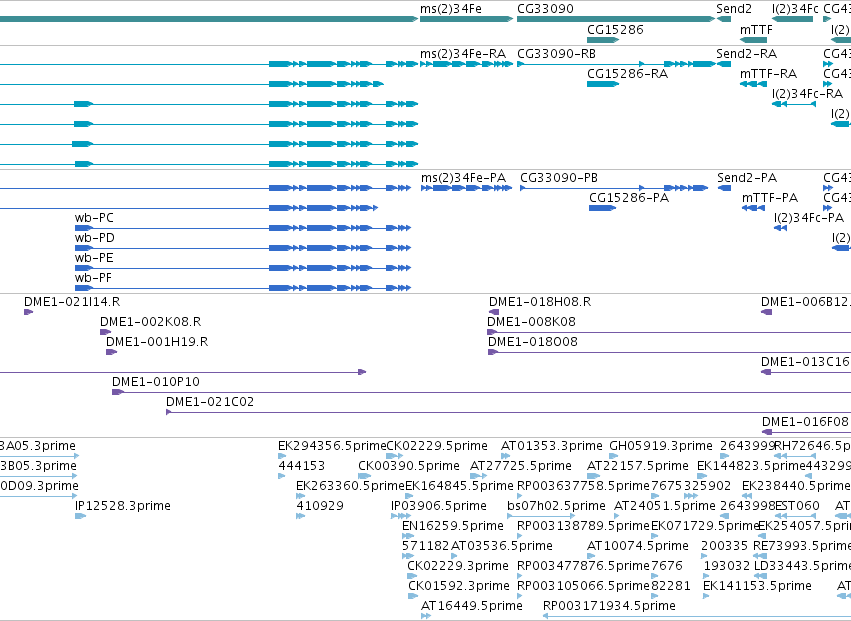Viewport: 851px width, 621px height.
Task: Click protein label CG15286-PA
Action: pyautogui.click(x=629, y=198)
